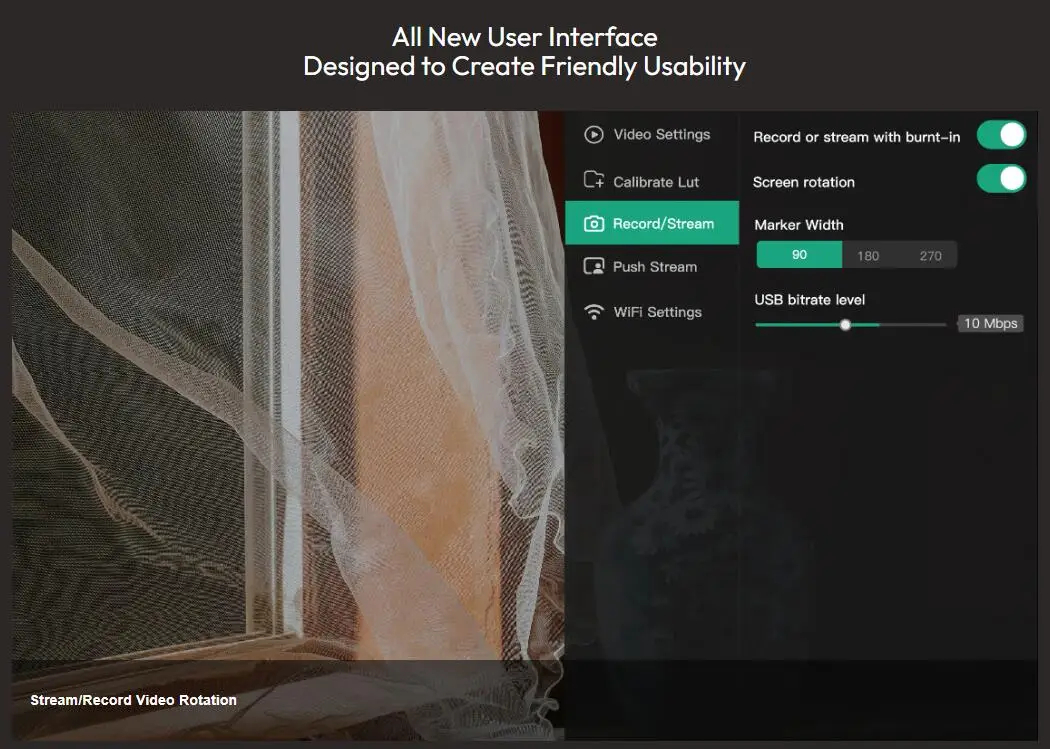Disable Screen rotation

(x=1001, y=179)
